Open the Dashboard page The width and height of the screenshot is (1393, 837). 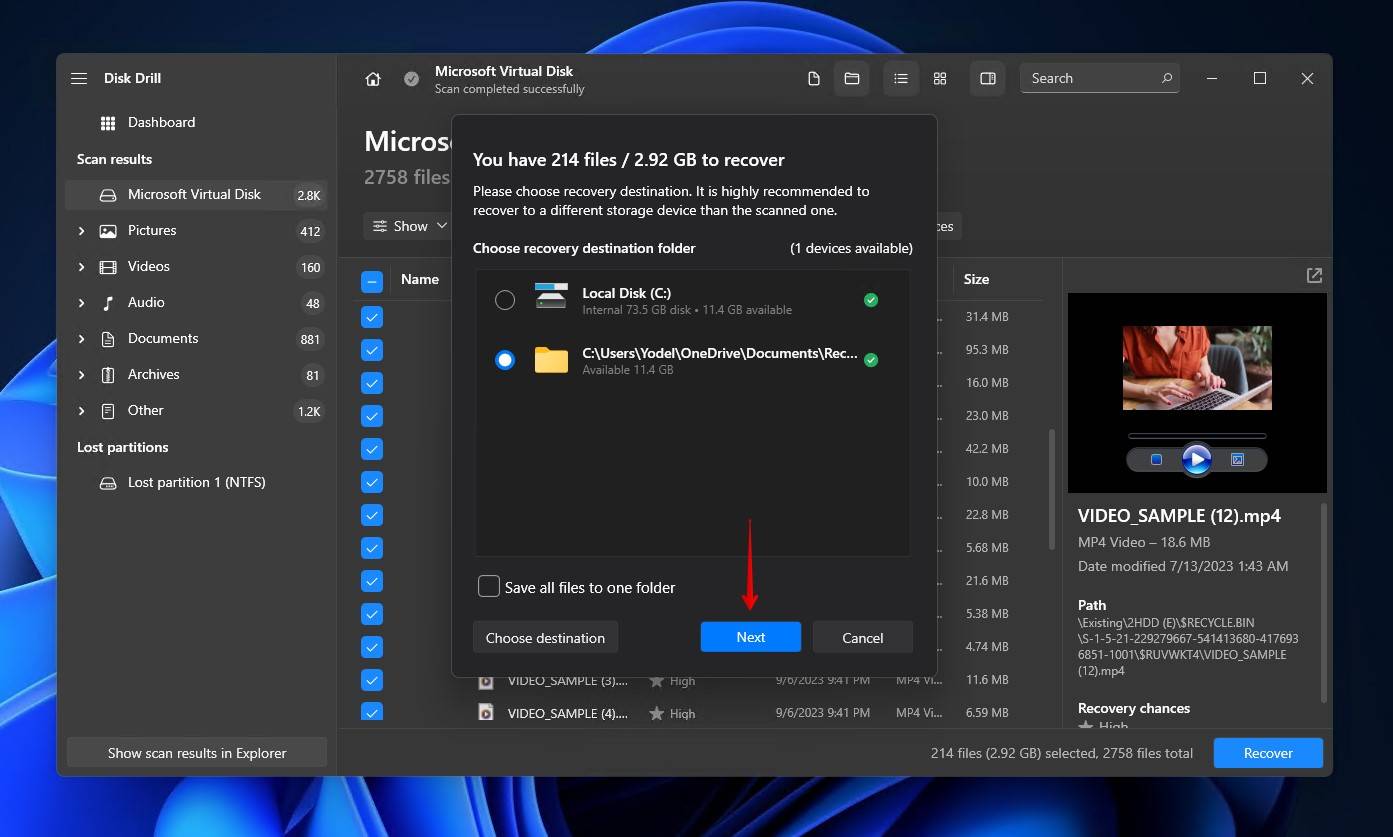(x=161, y=122)
